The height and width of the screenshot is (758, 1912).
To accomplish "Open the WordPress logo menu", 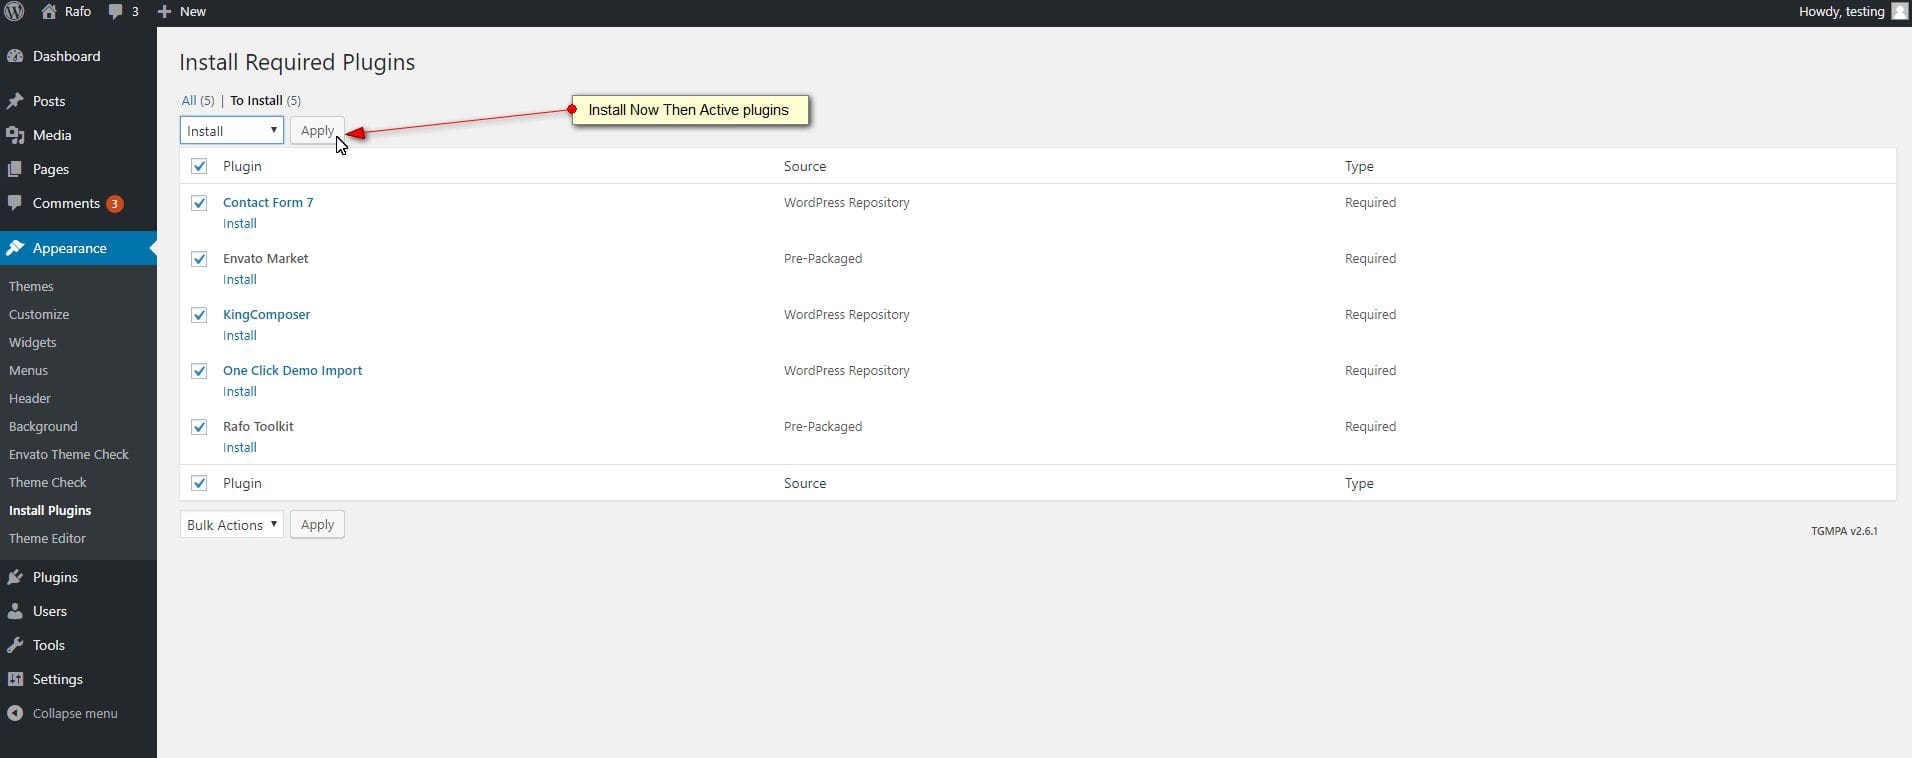I will pos(14,12).
